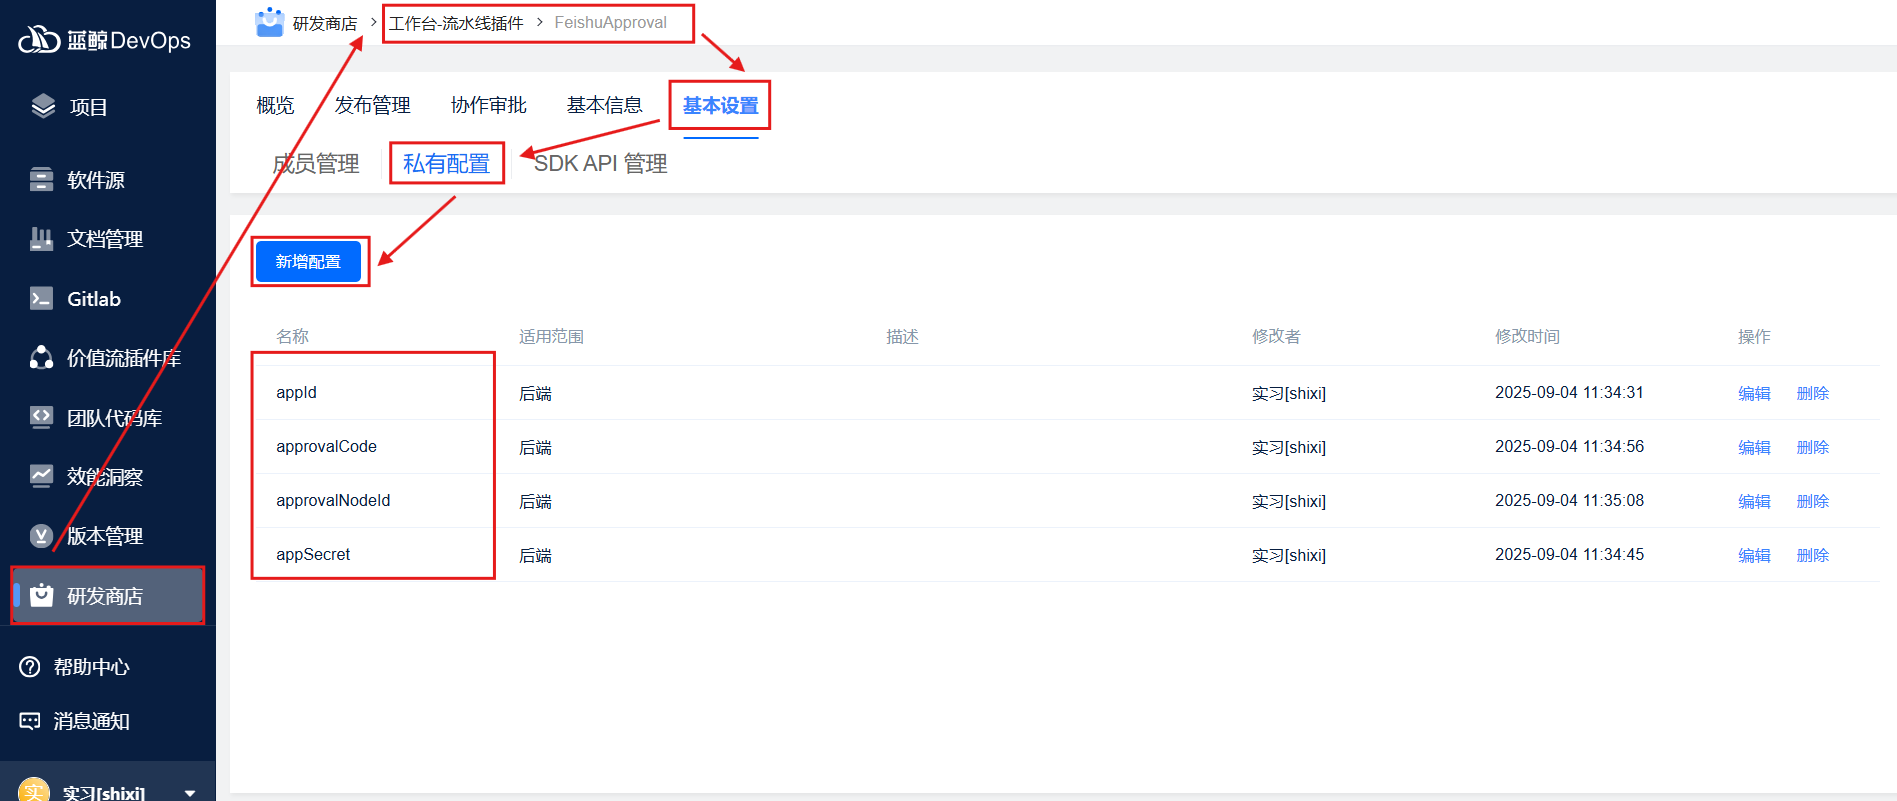The image size is (1897, 801).
Task: Switch to the 协作审批 tab
Action: coord(488,106)
